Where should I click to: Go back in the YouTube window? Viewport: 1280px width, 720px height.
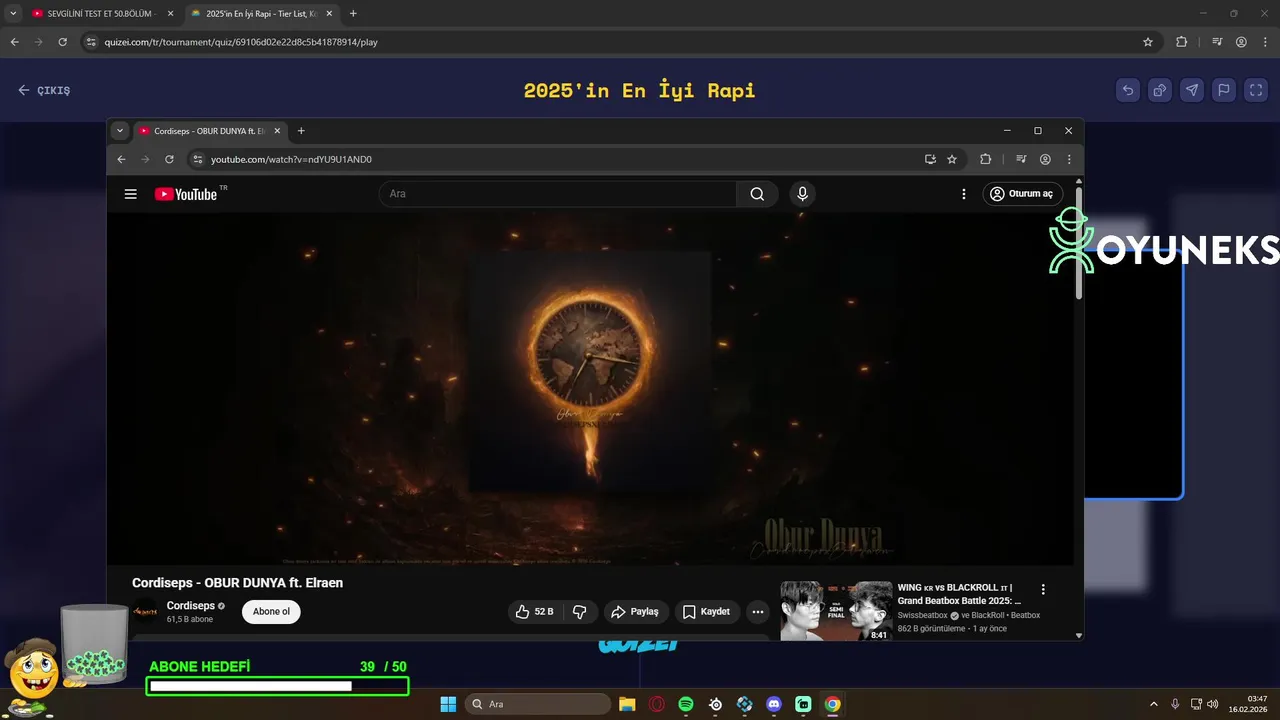[x=121, y=159]
